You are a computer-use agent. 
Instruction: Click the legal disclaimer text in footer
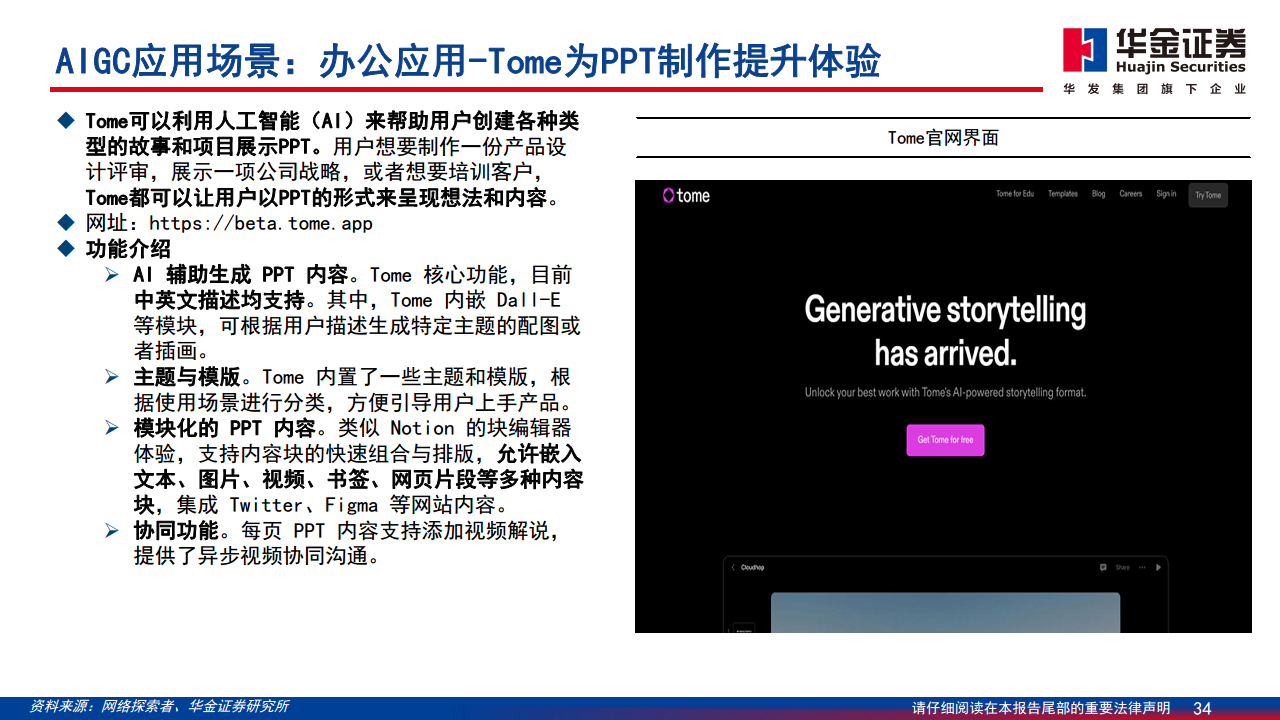point(1041,708)
